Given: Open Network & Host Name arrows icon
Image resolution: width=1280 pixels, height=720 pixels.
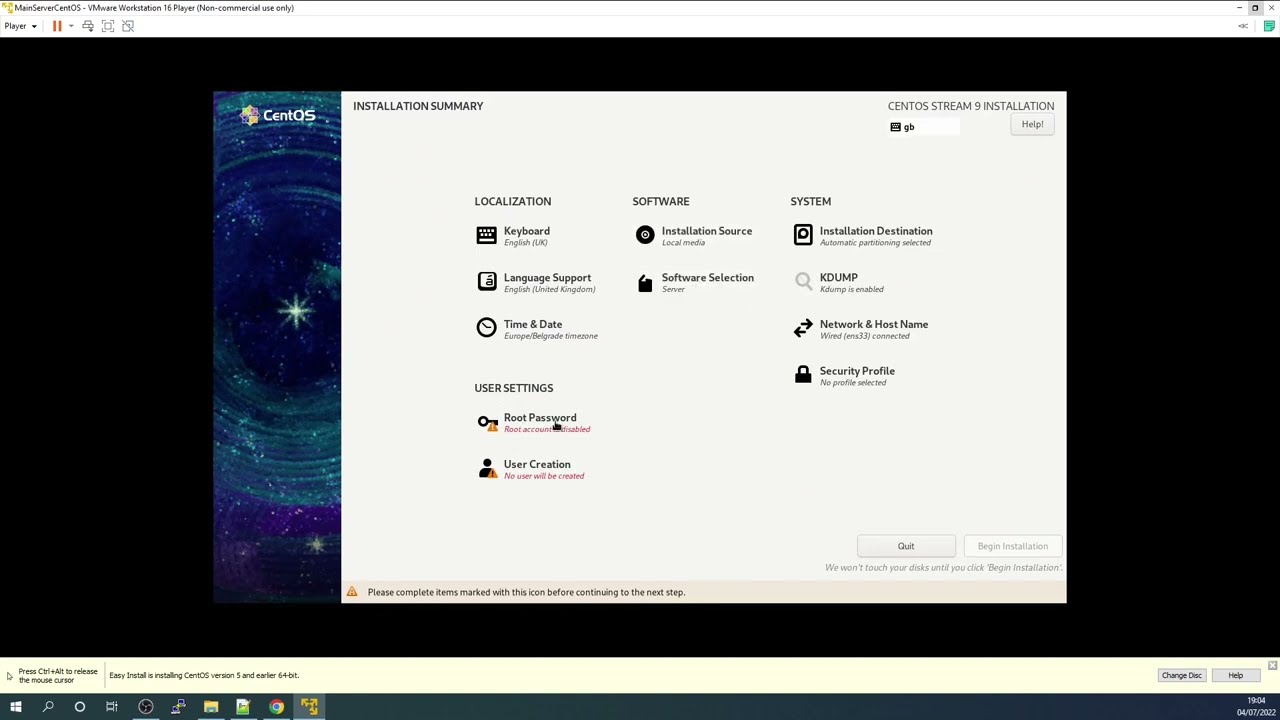Looking at the screenshot, I should (x=803, y=328).
